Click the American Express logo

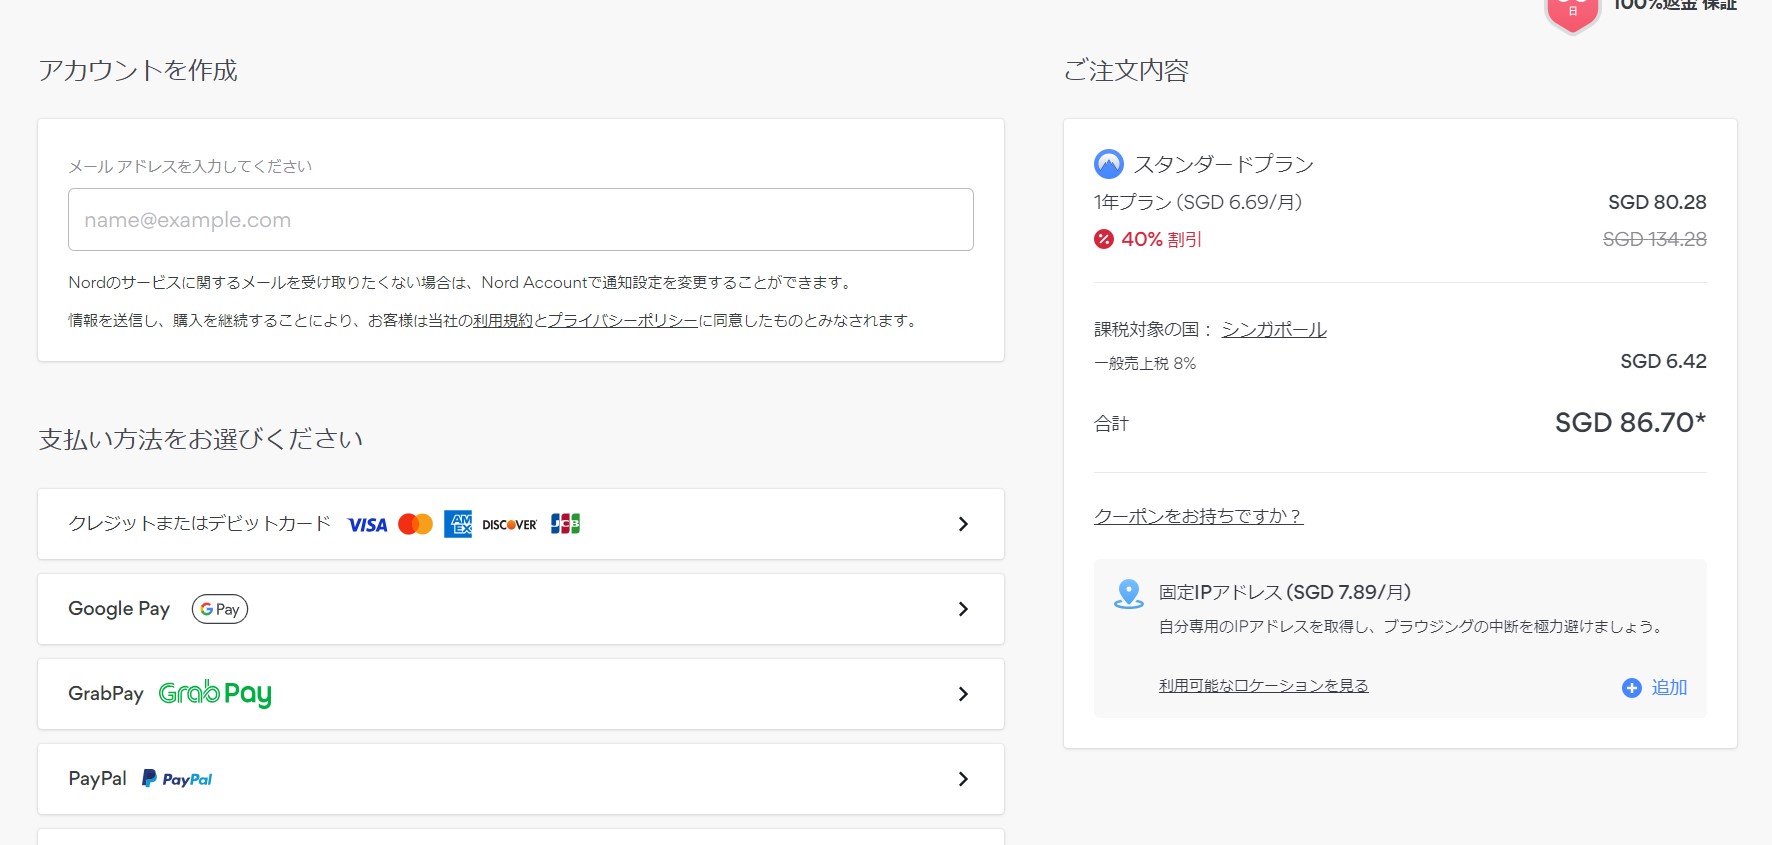[458, 524]
